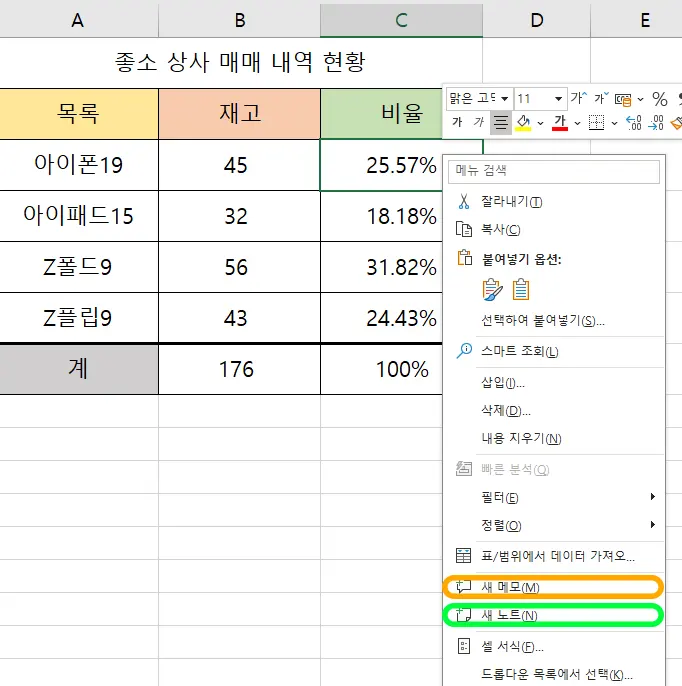This screenshot has width=682, height=686.
Task: Click the title 좀소 상사 매매 내역 현황
Action: point(240,62)
